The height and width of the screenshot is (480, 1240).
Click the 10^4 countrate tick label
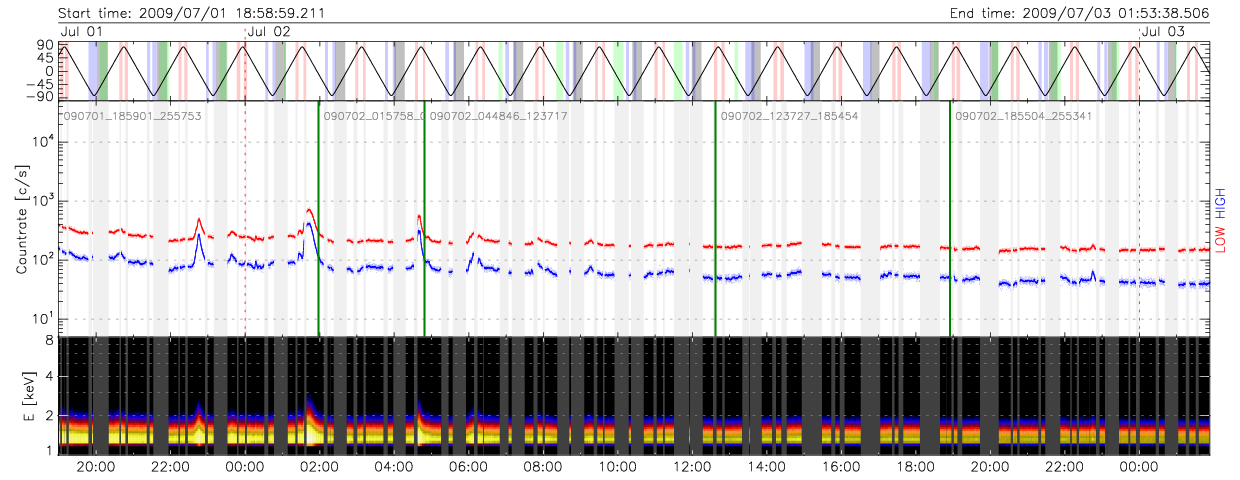point(39,142)
